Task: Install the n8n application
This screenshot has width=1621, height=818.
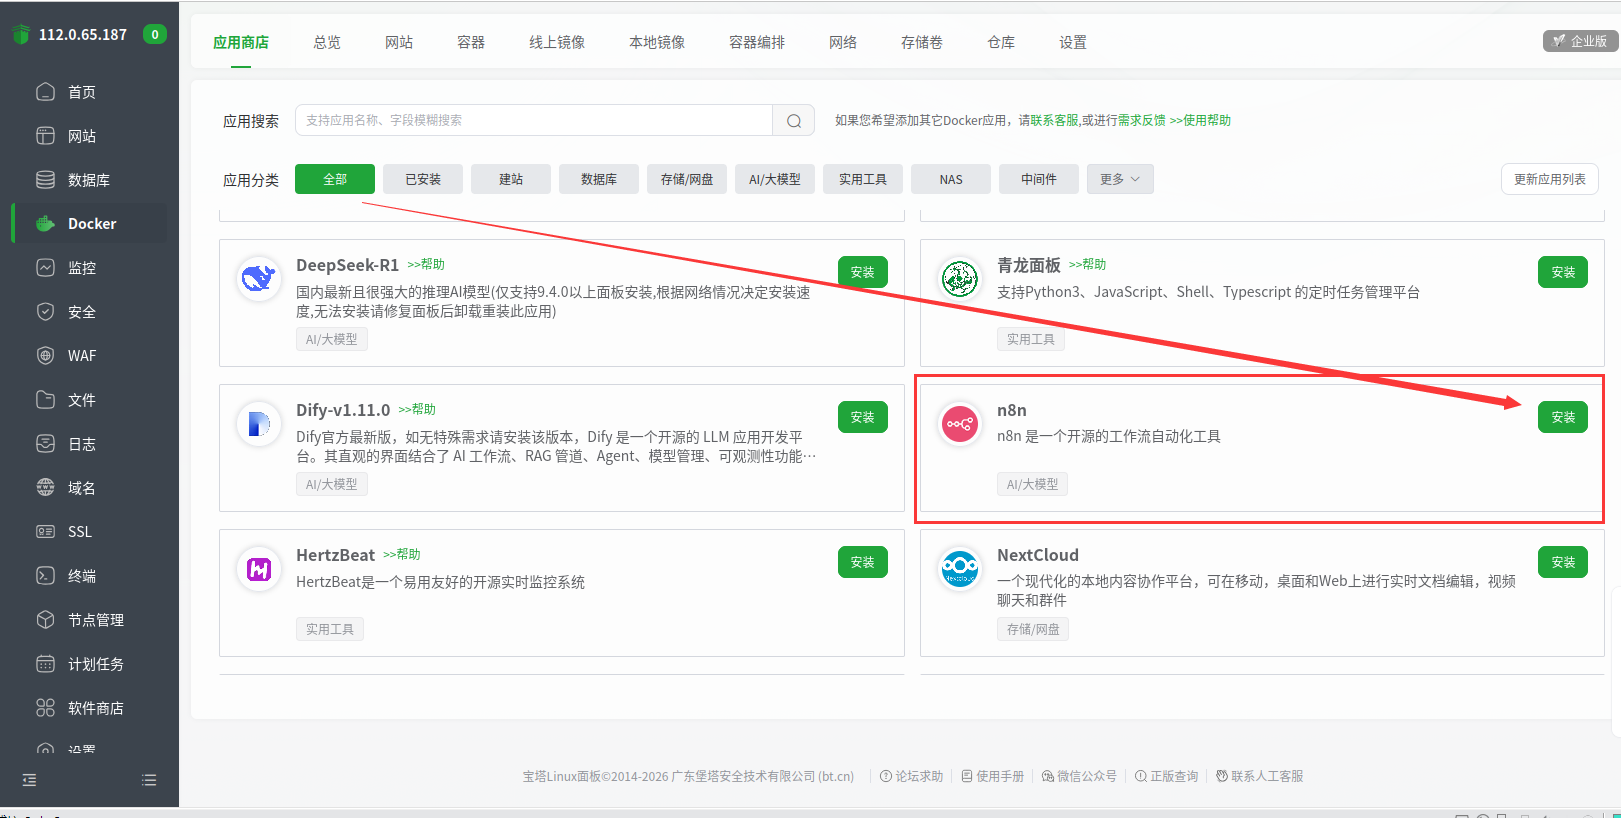Action: (x=1562, y=417)
